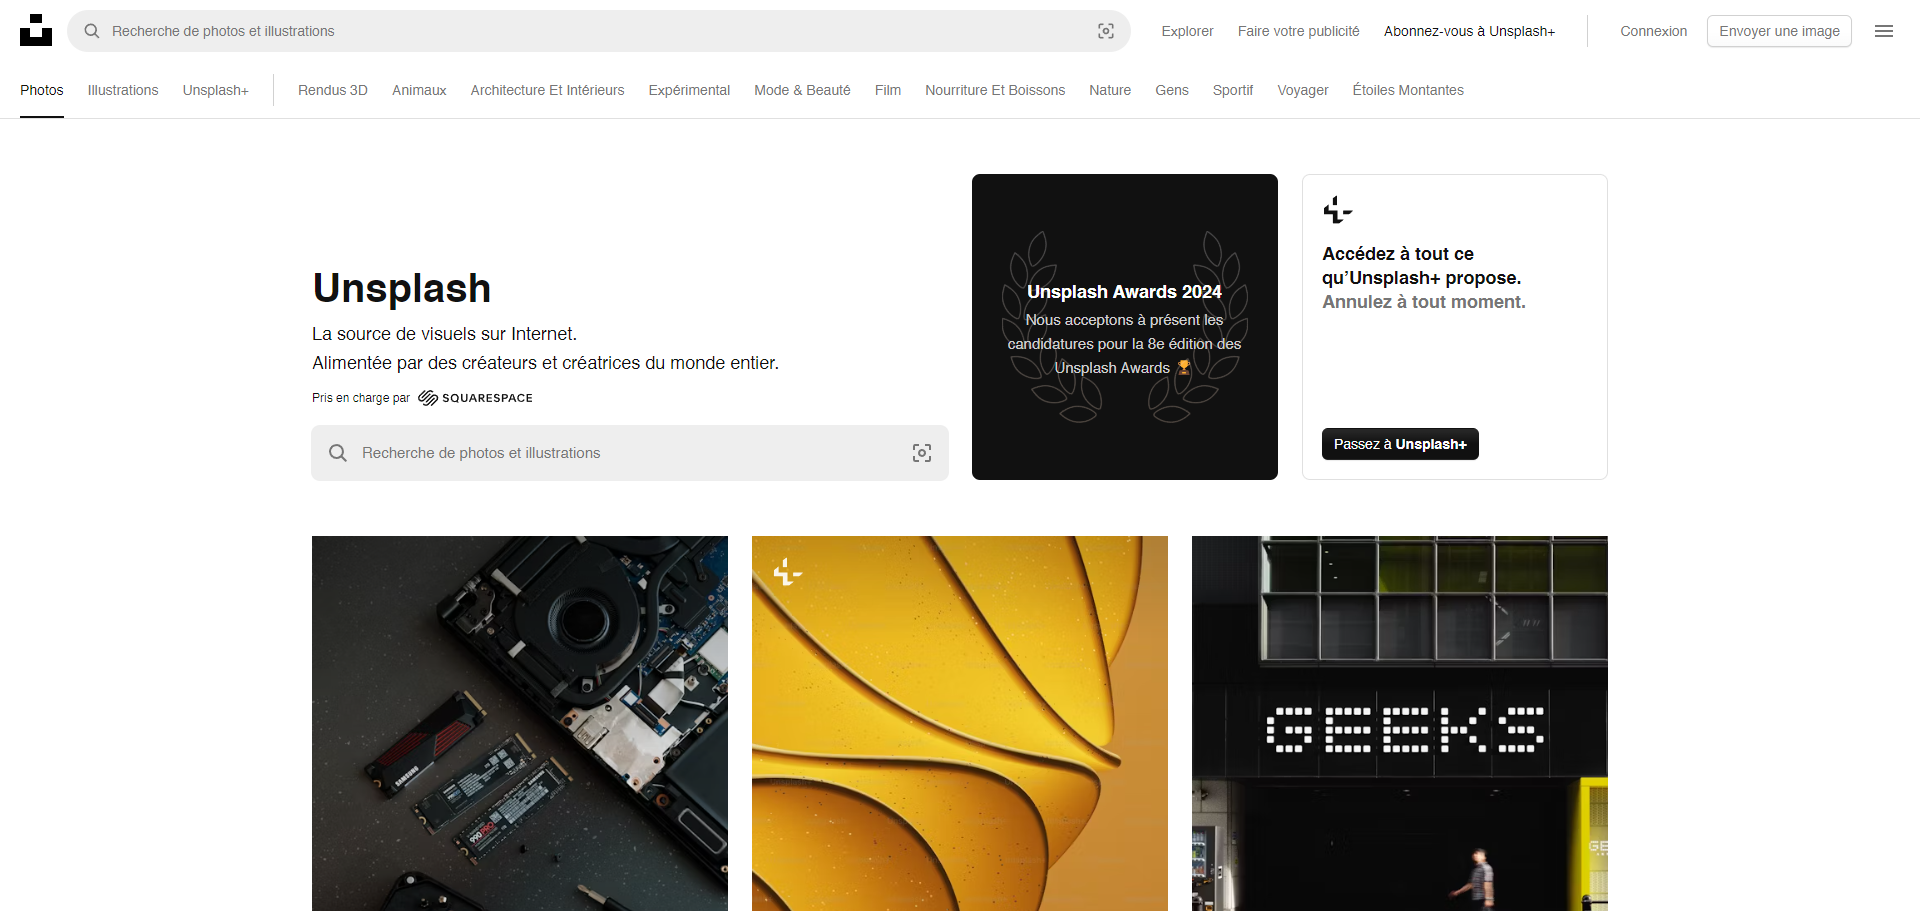Open the laptop and SSD photo
The width and height of the screenshot is (1920, 911).
(x=520, y=723)
